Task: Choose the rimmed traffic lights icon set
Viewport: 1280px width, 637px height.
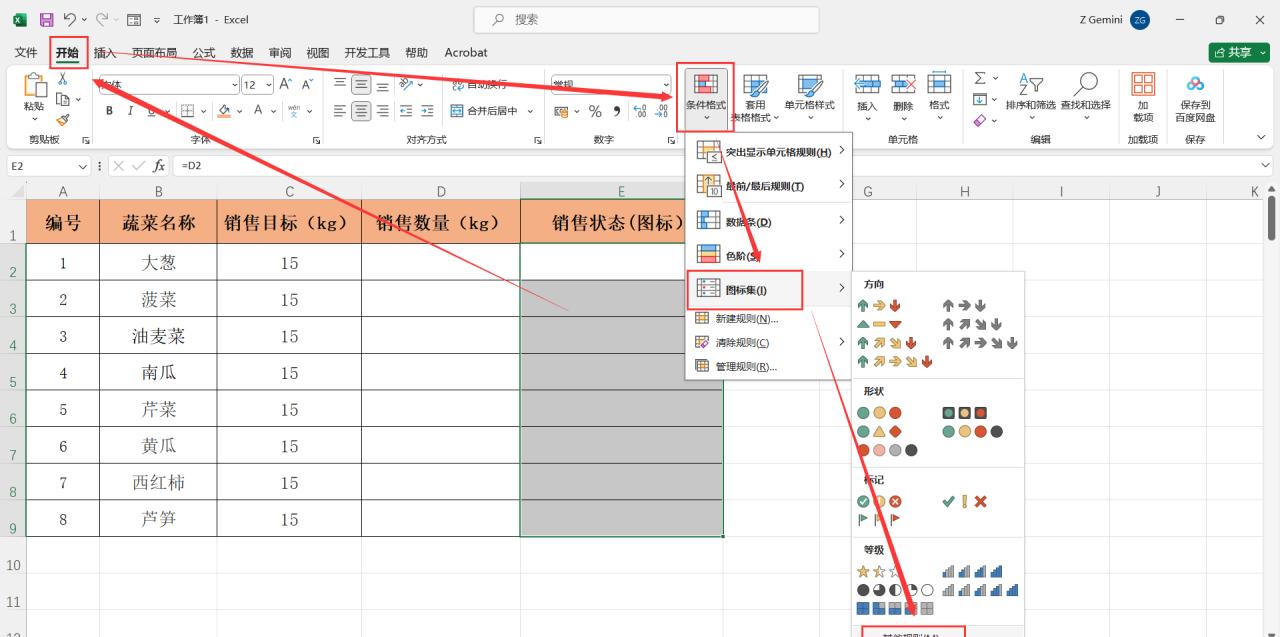Action: (965, 412)
